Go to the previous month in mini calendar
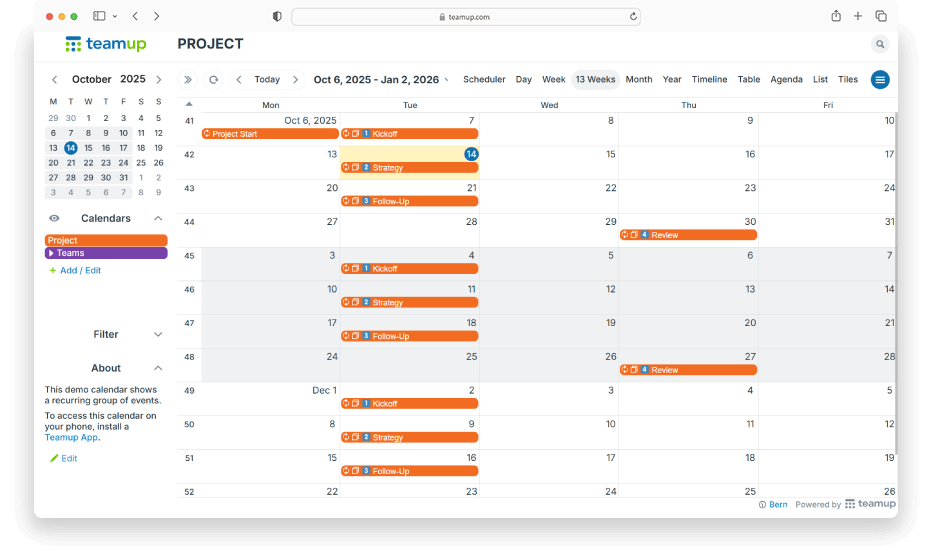 (x=55, y=80)
